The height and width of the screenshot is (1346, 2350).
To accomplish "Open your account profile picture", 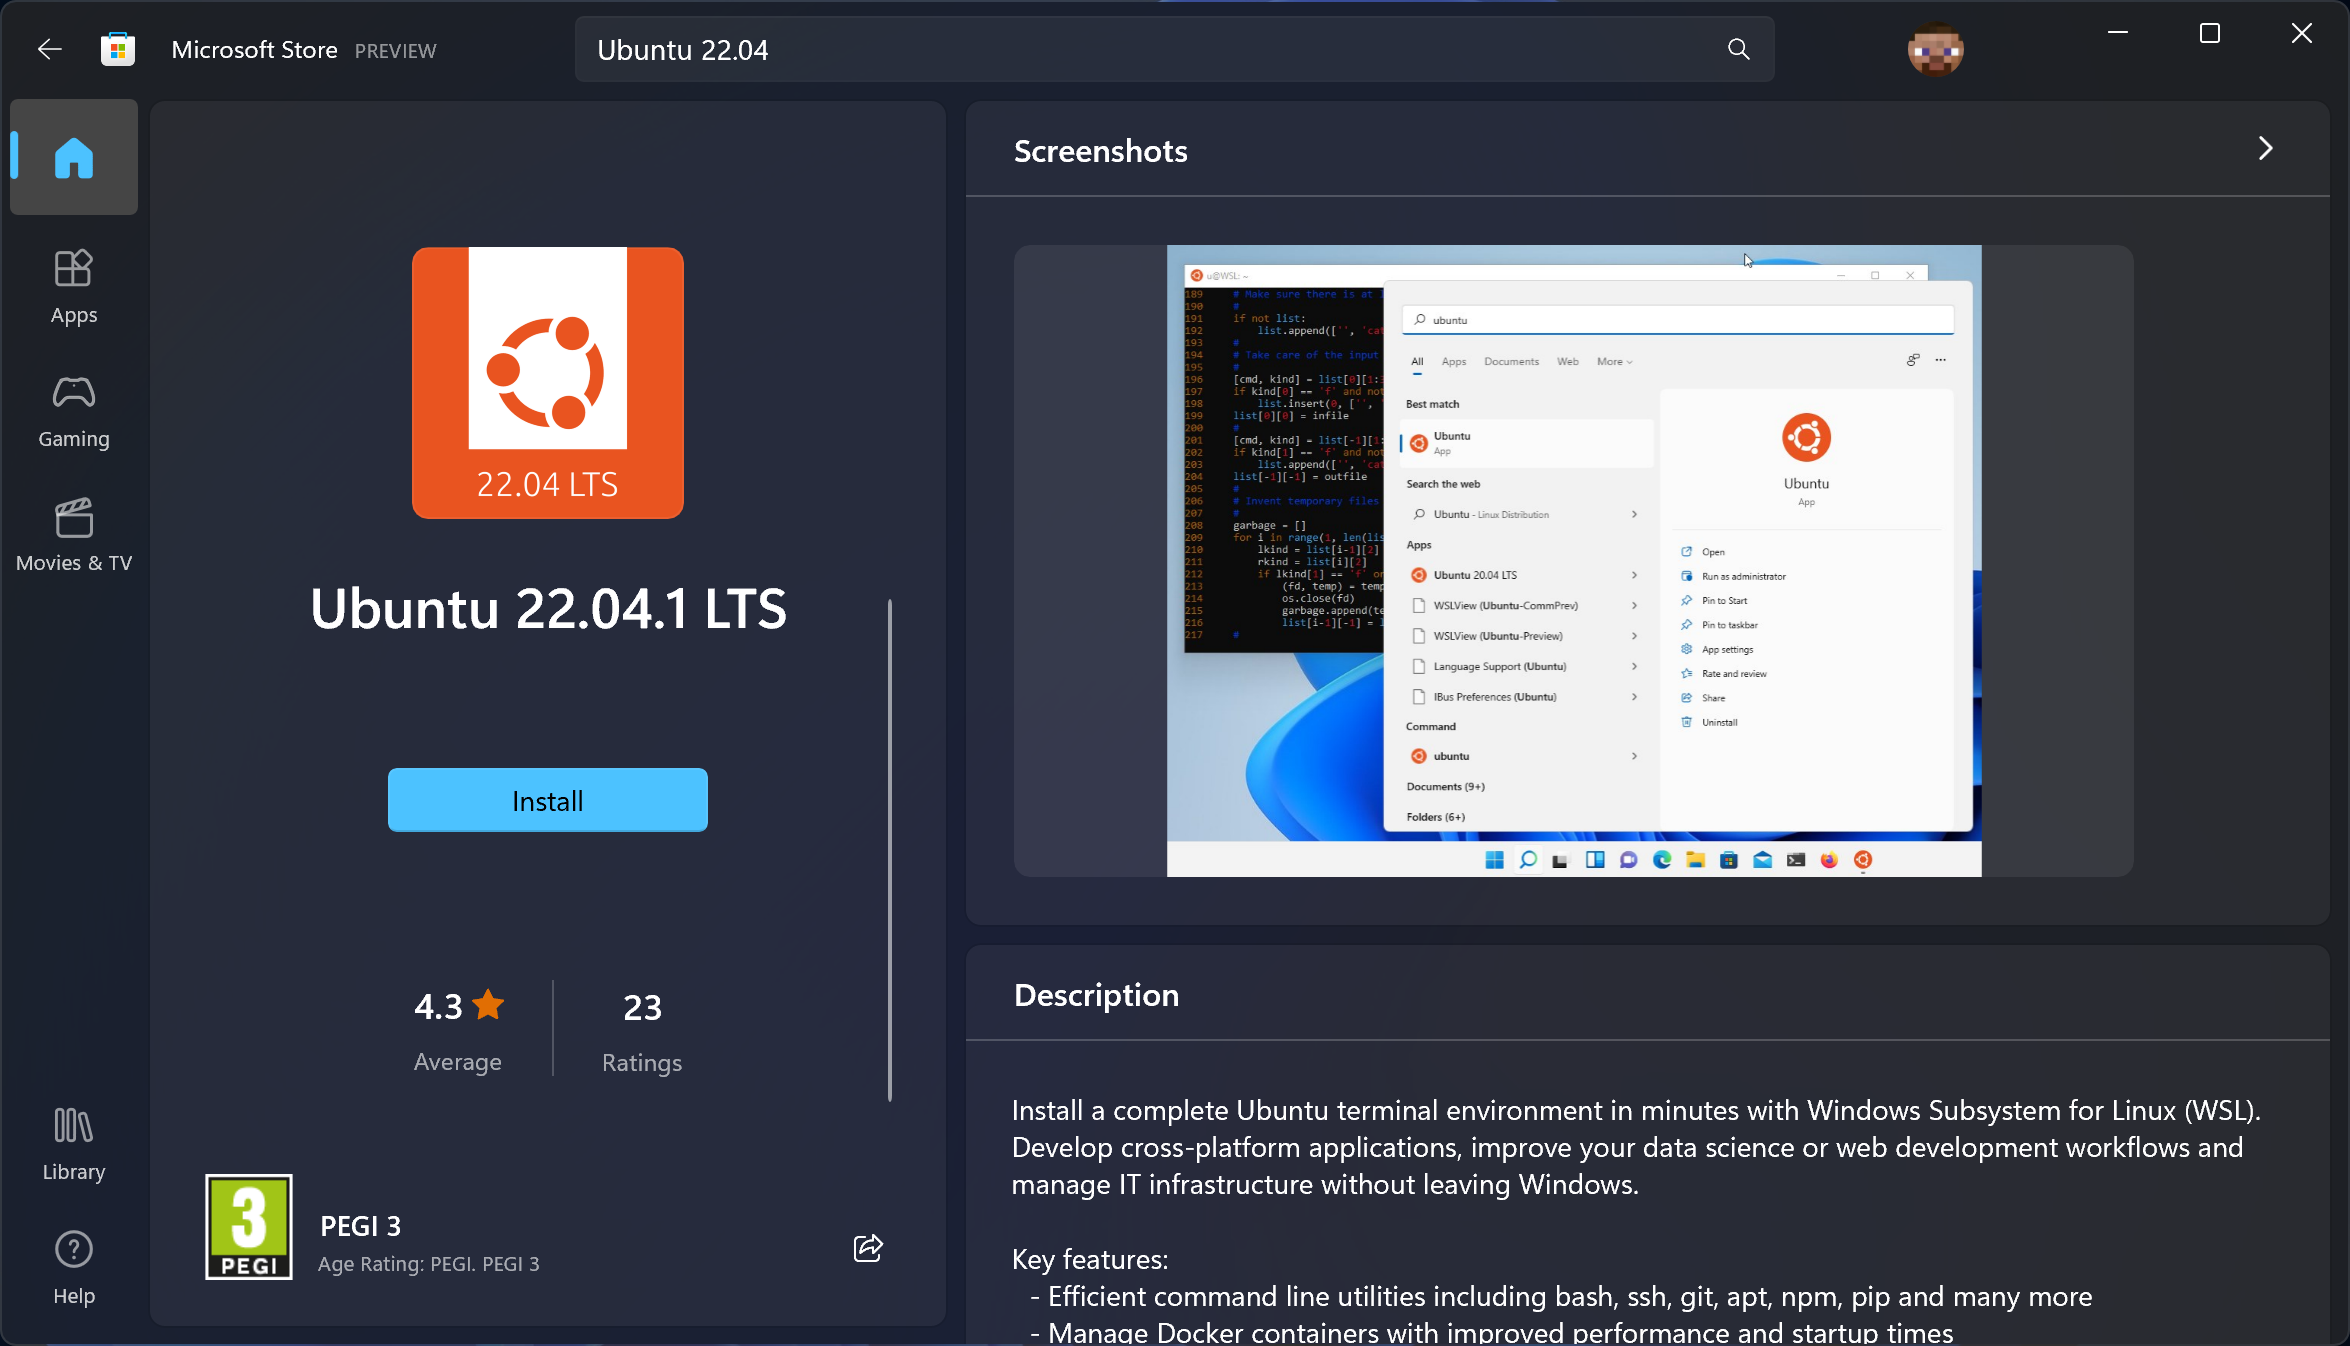I will point(1936,49).
